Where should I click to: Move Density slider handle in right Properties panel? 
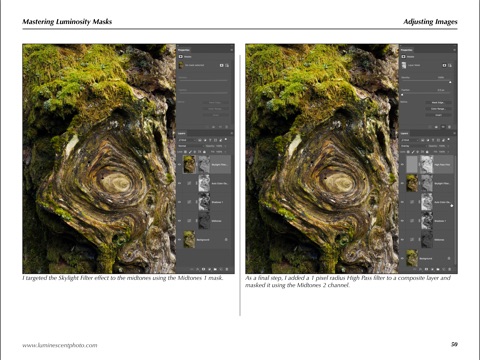tap(450, 82)
